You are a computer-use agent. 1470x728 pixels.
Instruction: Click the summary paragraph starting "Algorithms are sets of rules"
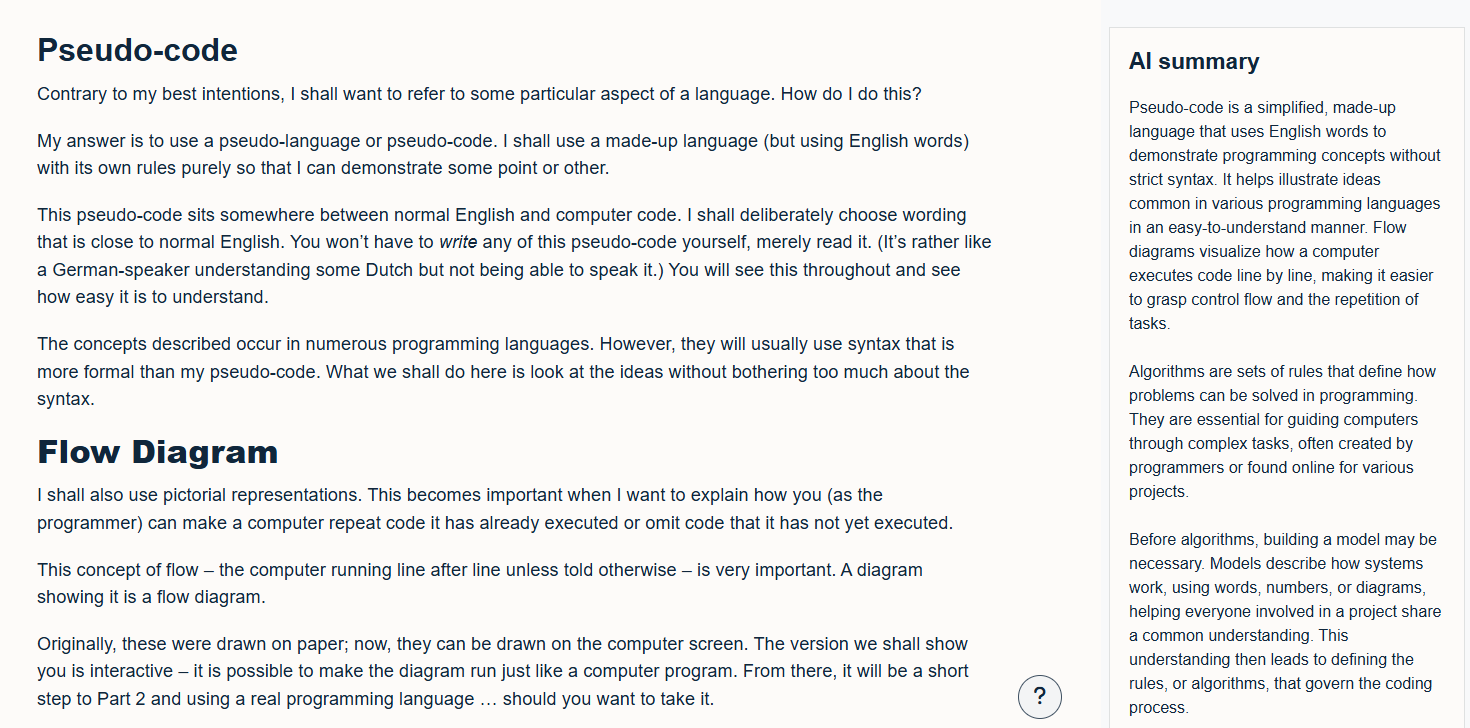coord(1284,431)
